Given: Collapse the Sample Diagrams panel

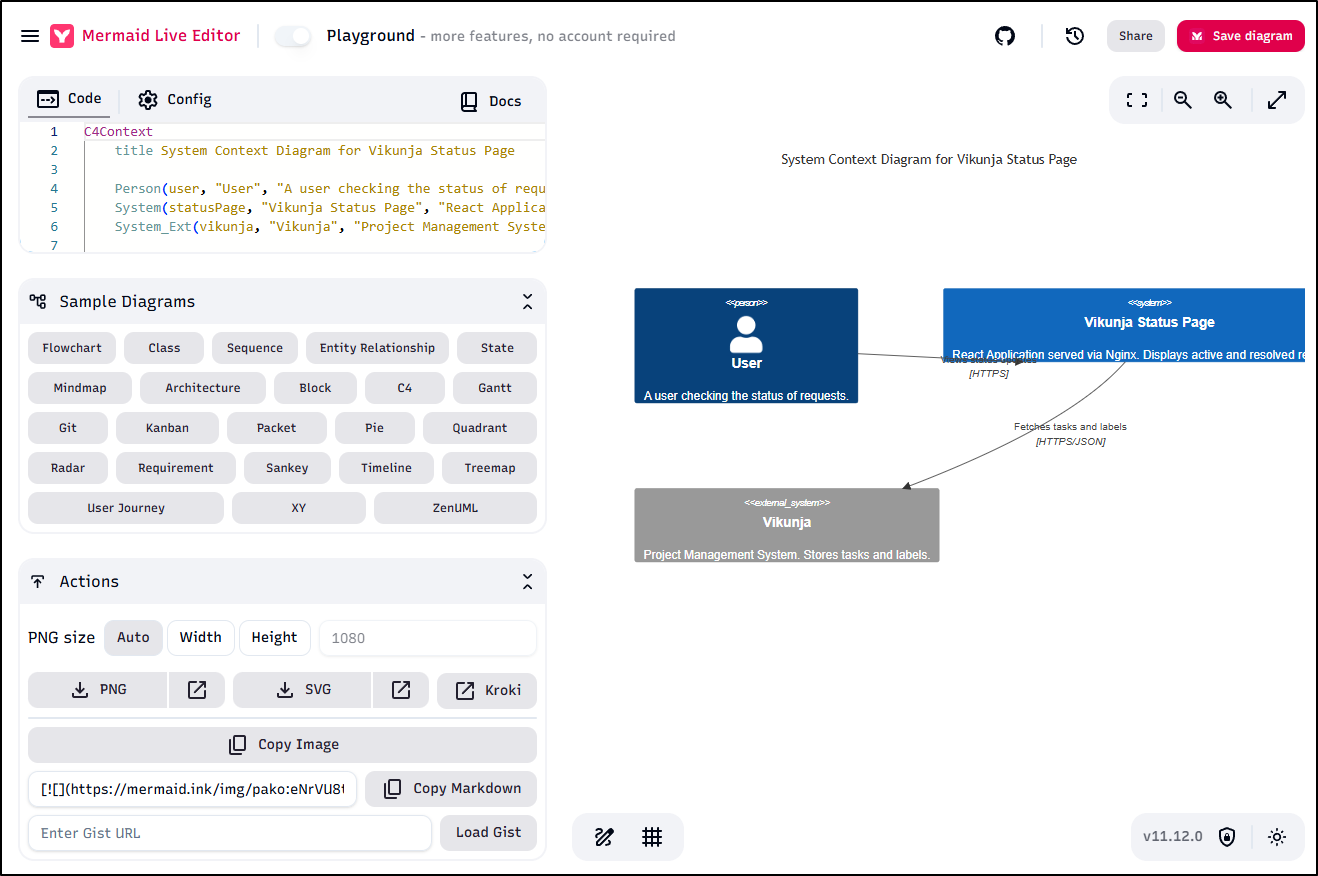Looking at the screenshot, I should (527, 302).
